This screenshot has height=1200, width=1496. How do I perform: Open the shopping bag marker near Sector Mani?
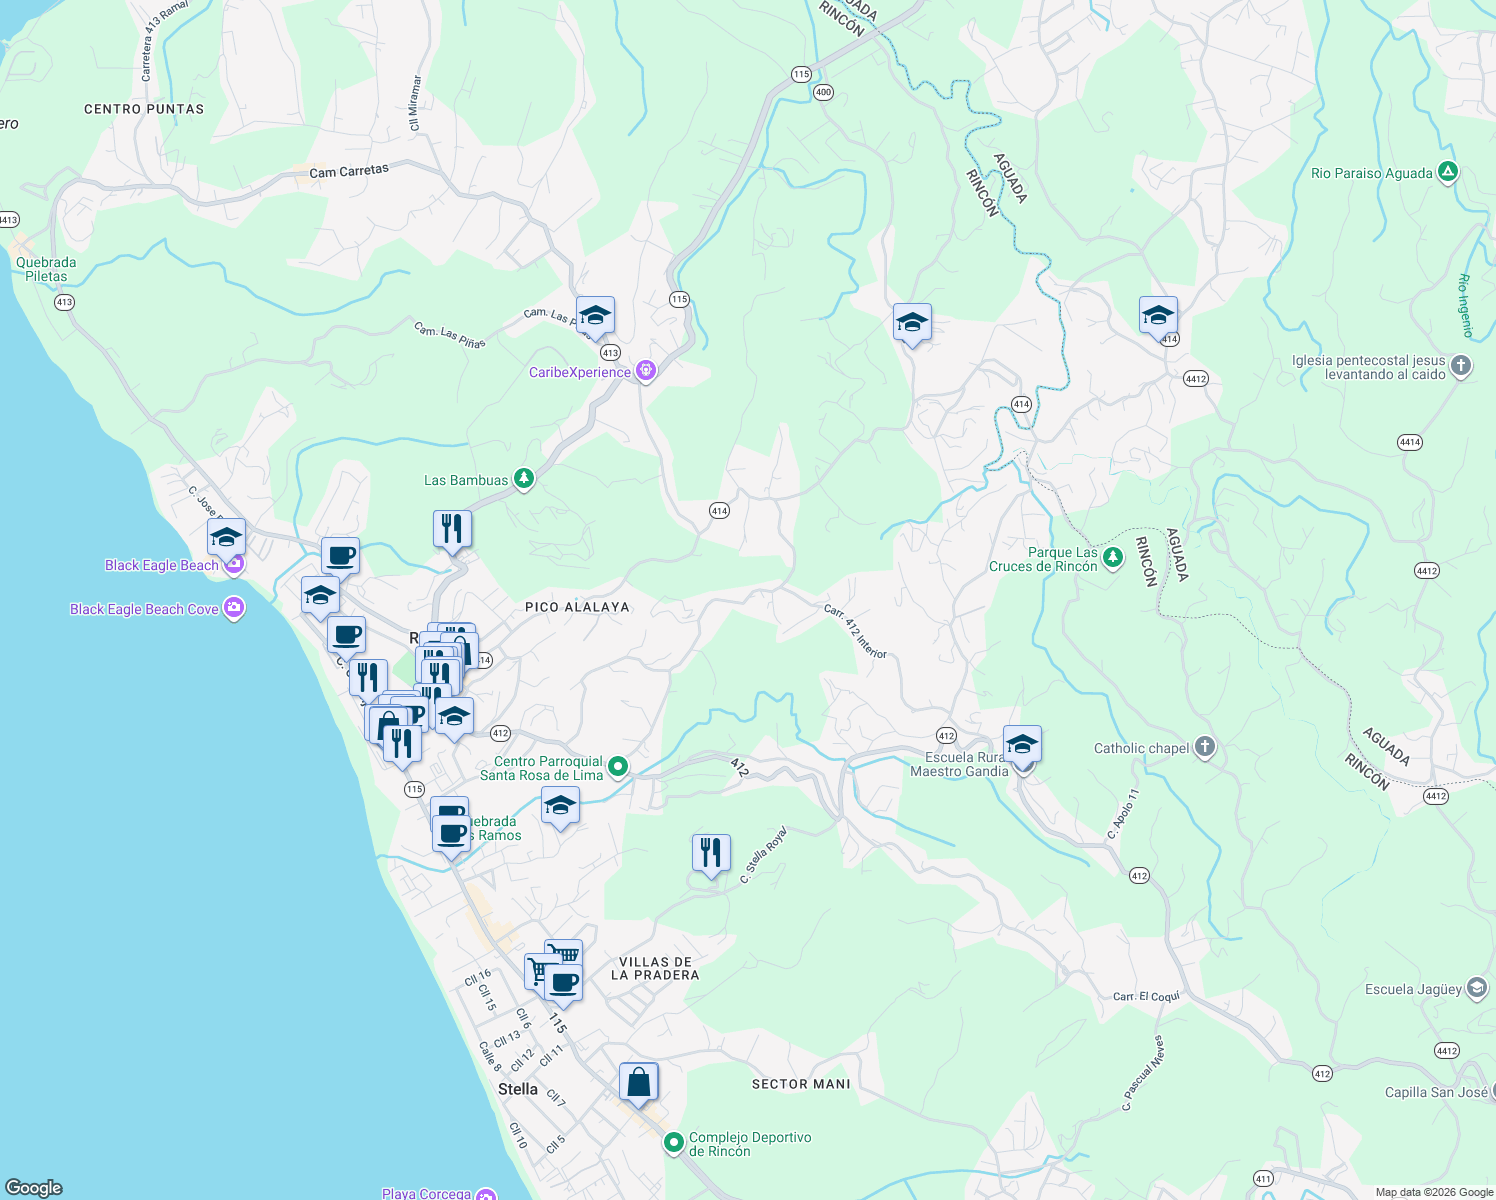[x=639, y=1080]
